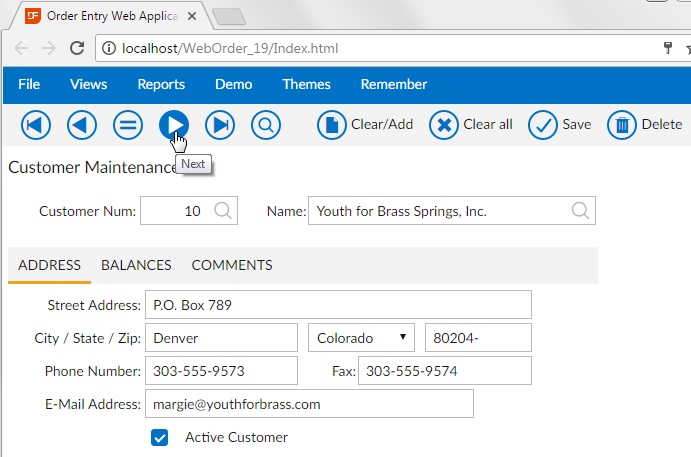Click the Clear/Add document icon
Image resolution: width=691 pixels, height=457 pixels.
click(x=331, y=125)
